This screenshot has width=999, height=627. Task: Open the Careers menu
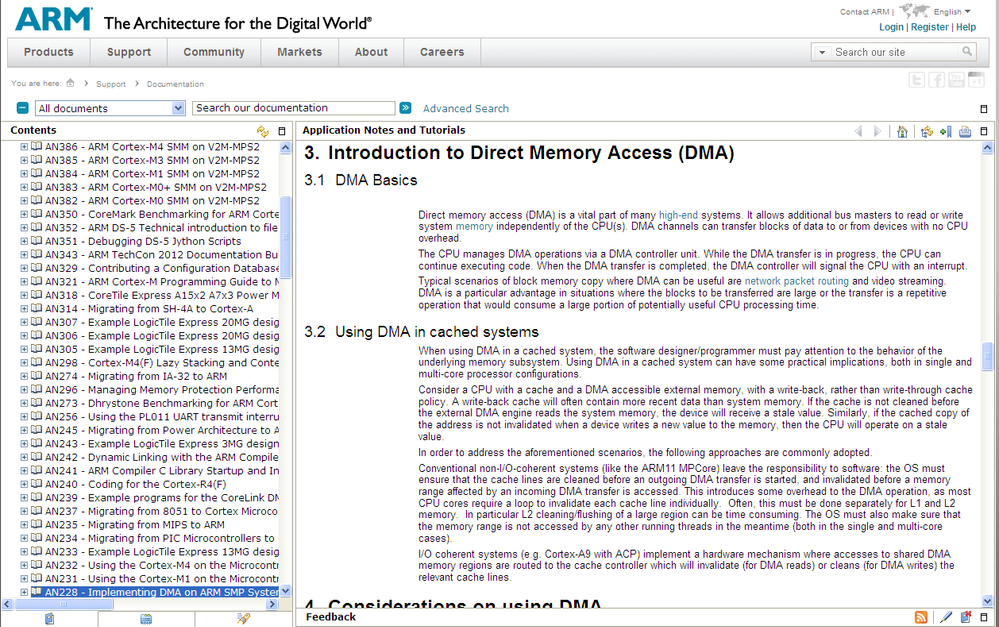click(x=442, y=52)
